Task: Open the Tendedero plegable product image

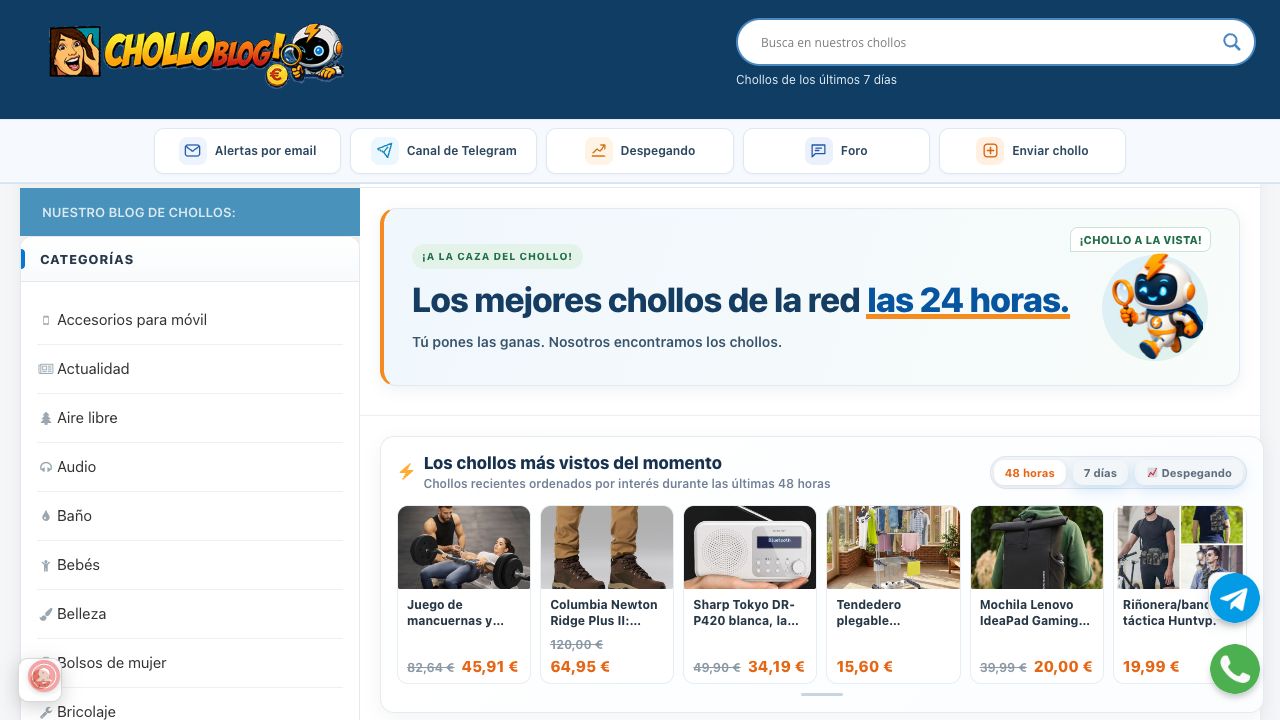Action: (x=893, y=547)
